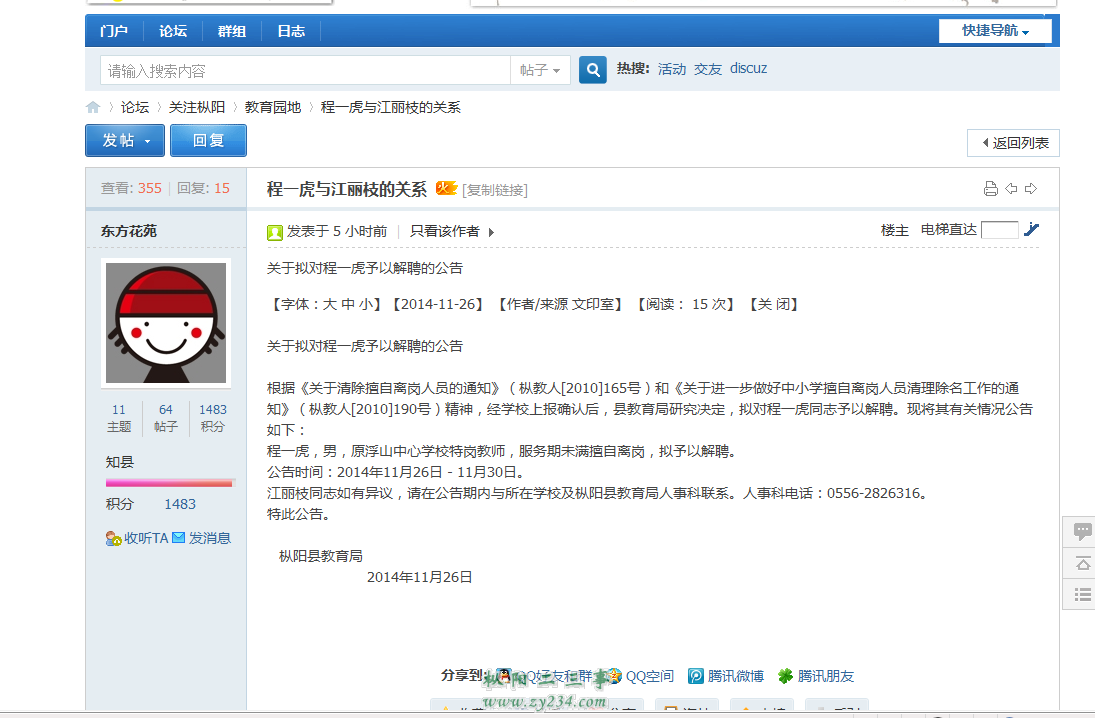
Task: Click the signature 枞阳县教育局
Action: [321, 556]
